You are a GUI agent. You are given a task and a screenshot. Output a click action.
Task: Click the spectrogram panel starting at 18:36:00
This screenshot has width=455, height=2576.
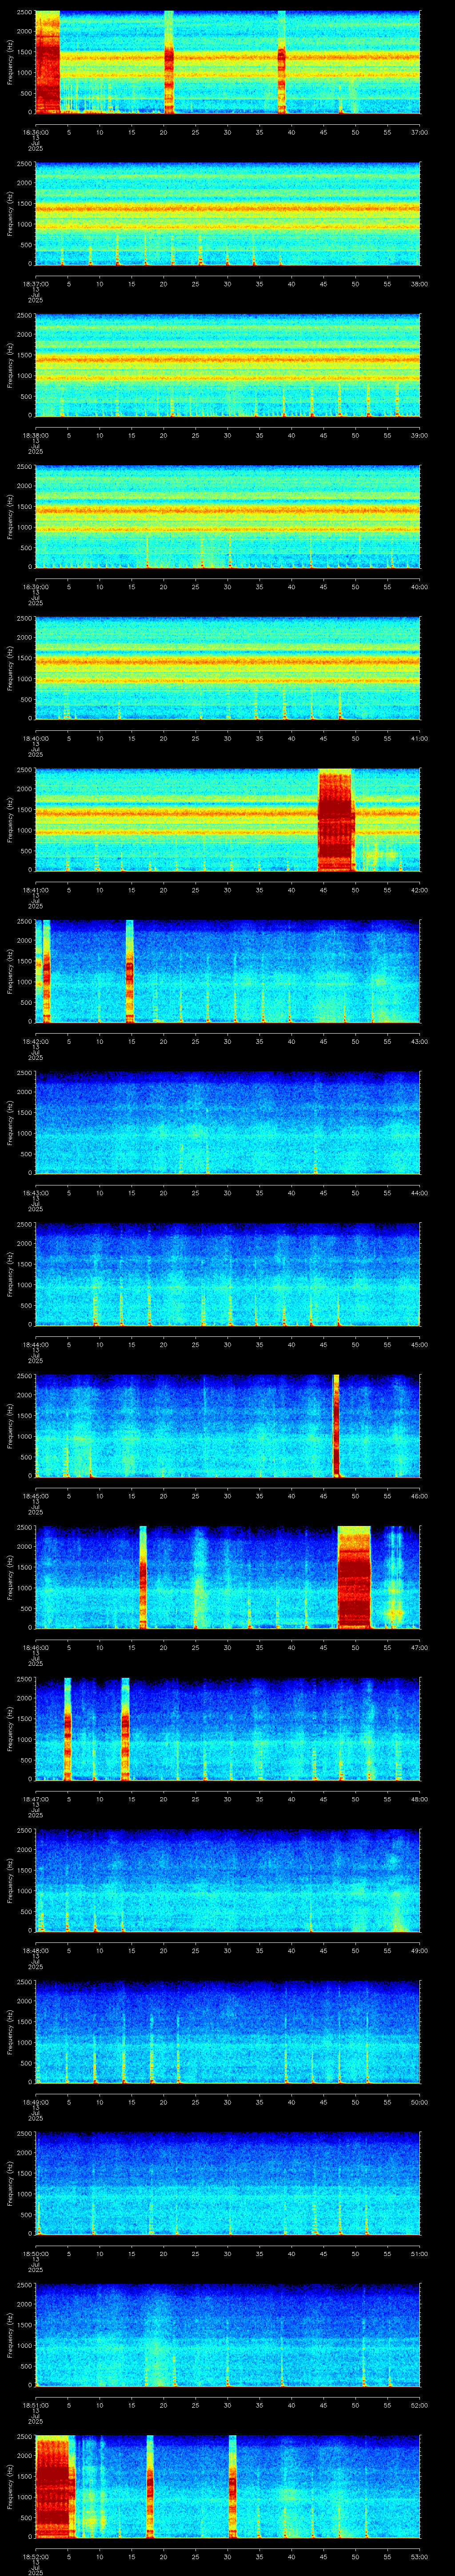(x=228, y=62)
